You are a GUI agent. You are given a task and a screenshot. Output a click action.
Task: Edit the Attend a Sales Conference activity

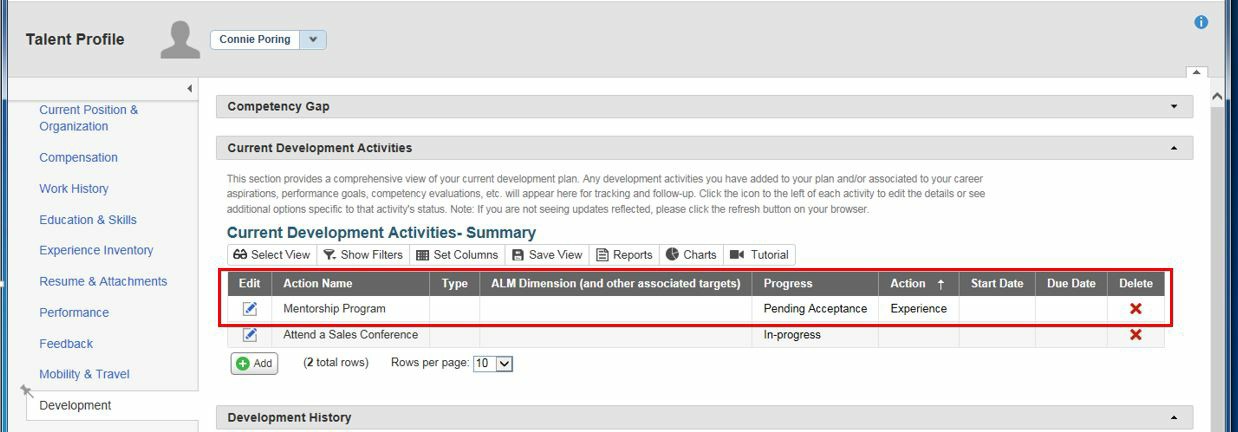click(250, 335)
